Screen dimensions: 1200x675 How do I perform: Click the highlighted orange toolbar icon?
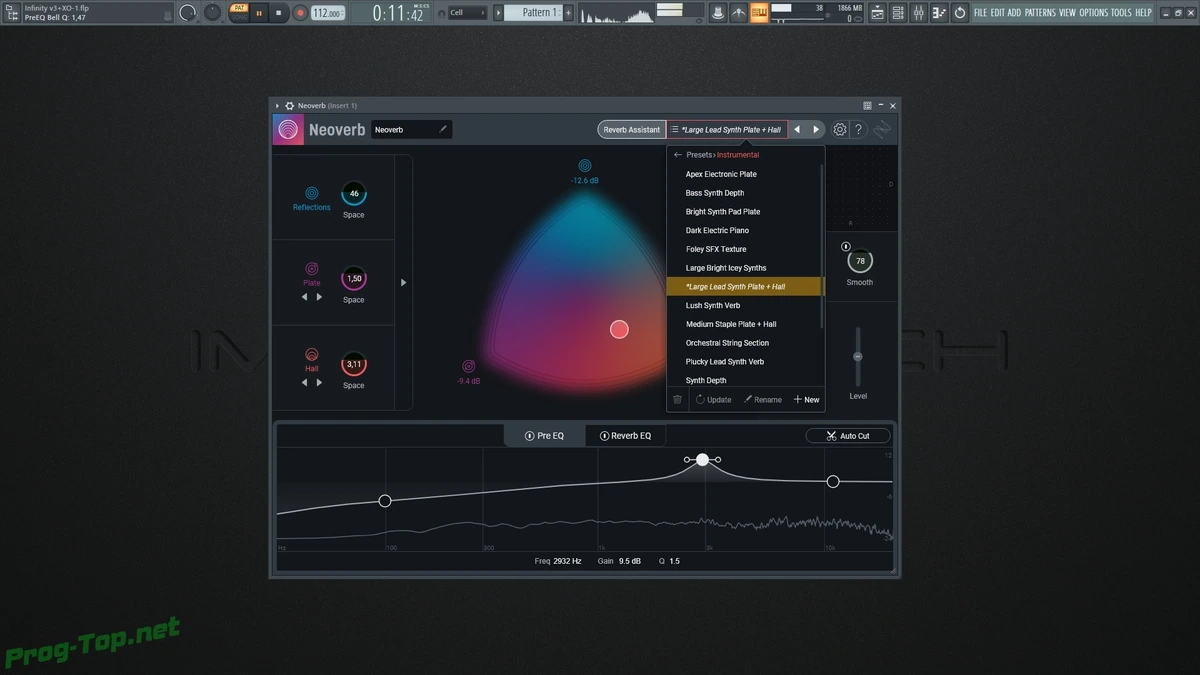(x=759, y=13)
